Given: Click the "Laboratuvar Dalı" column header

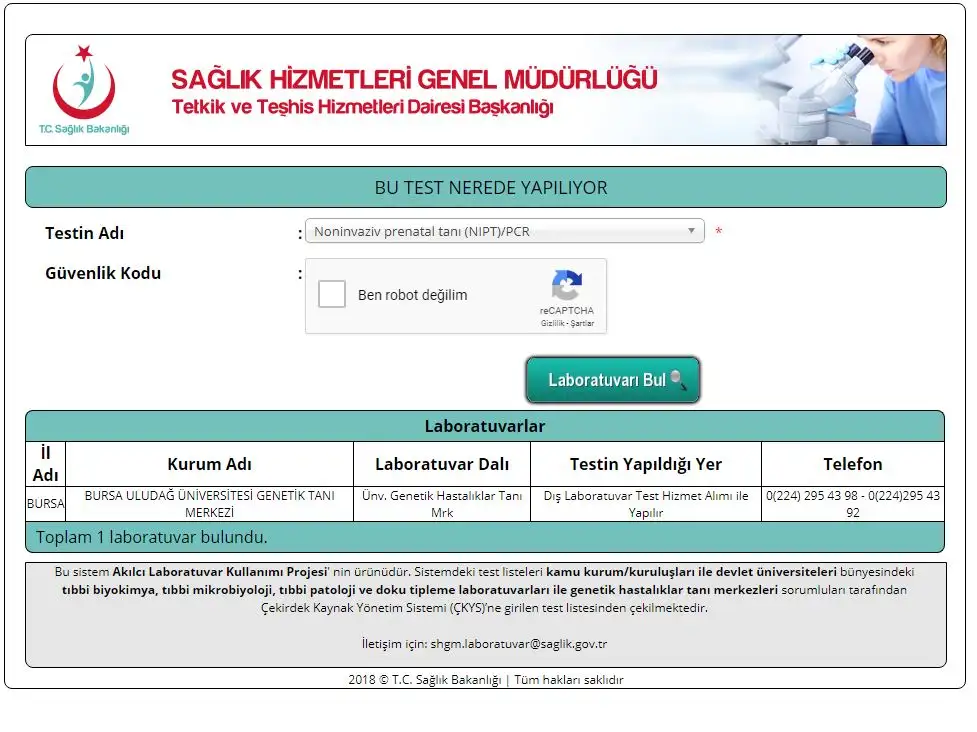Looking at the screenshot, I should [x=442, y=464].
